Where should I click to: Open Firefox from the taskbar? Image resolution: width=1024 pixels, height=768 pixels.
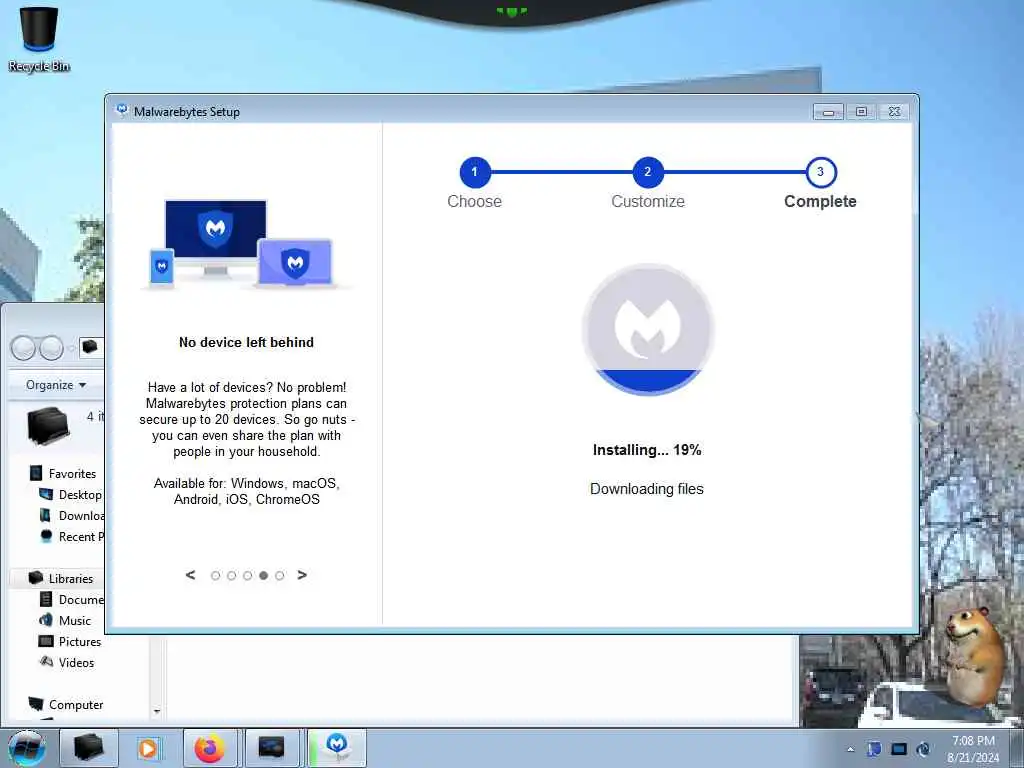click(x=210, y=748)
